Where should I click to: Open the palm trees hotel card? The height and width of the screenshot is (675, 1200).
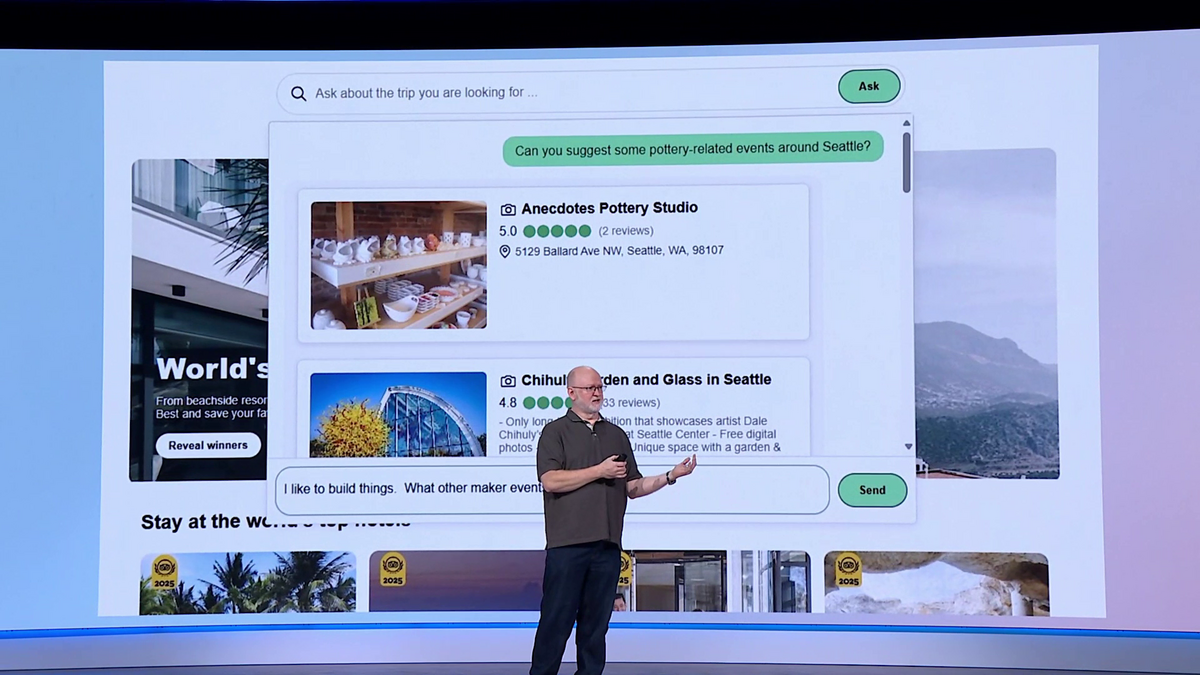[248, 582]
